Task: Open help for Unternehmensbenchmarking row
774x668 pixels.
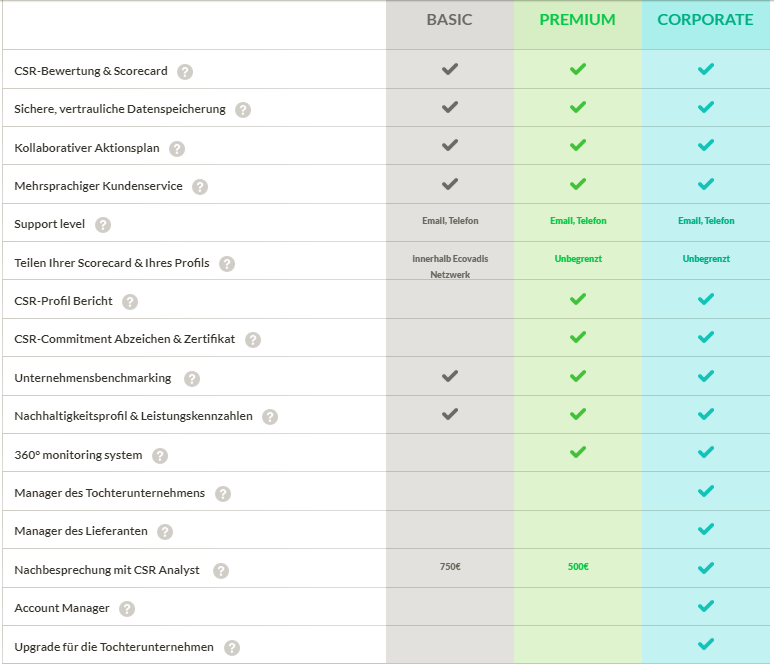Action: point(192,379)
